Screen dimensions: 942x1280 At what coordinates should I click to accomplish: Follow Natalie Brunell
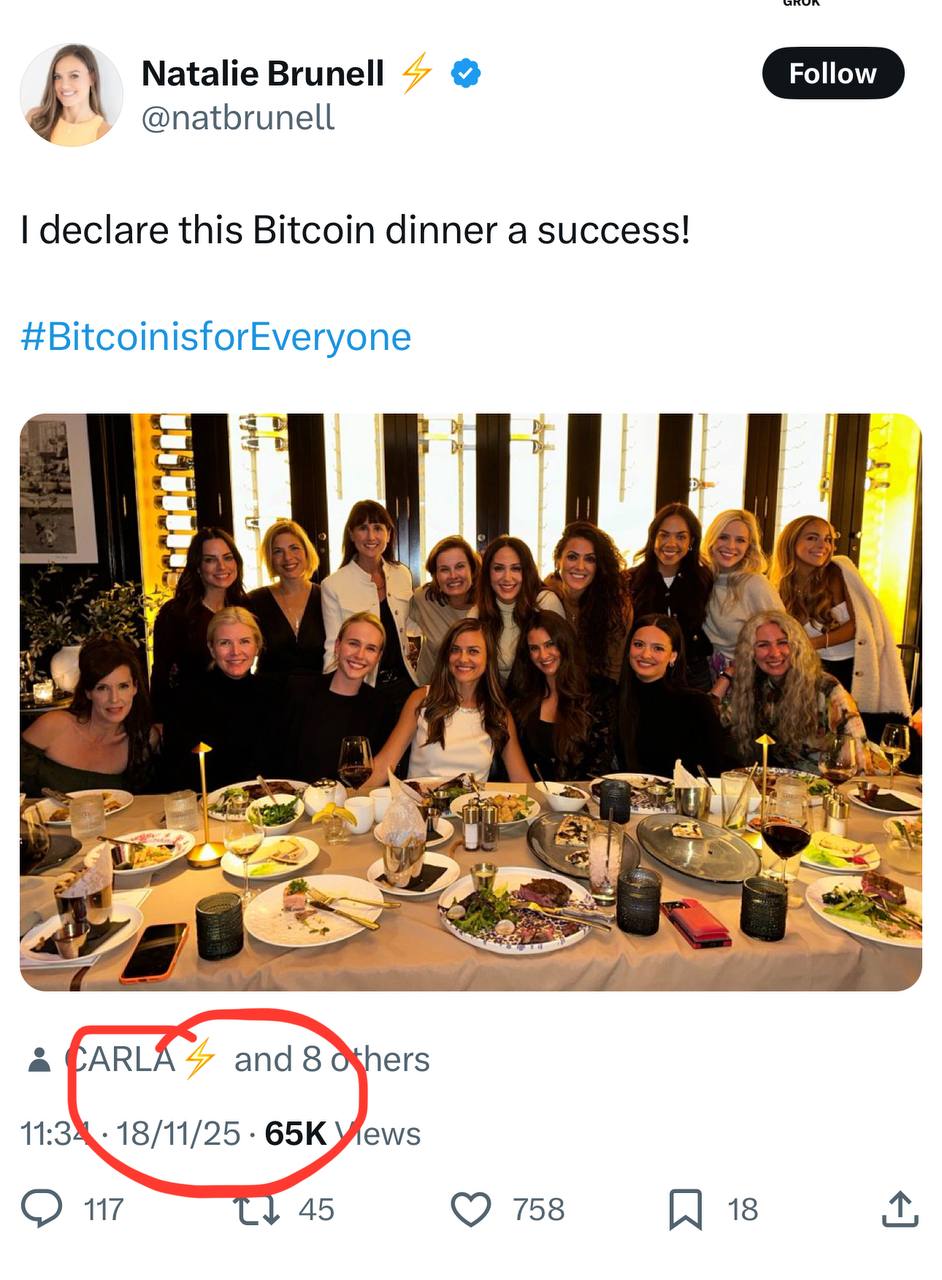833,72
